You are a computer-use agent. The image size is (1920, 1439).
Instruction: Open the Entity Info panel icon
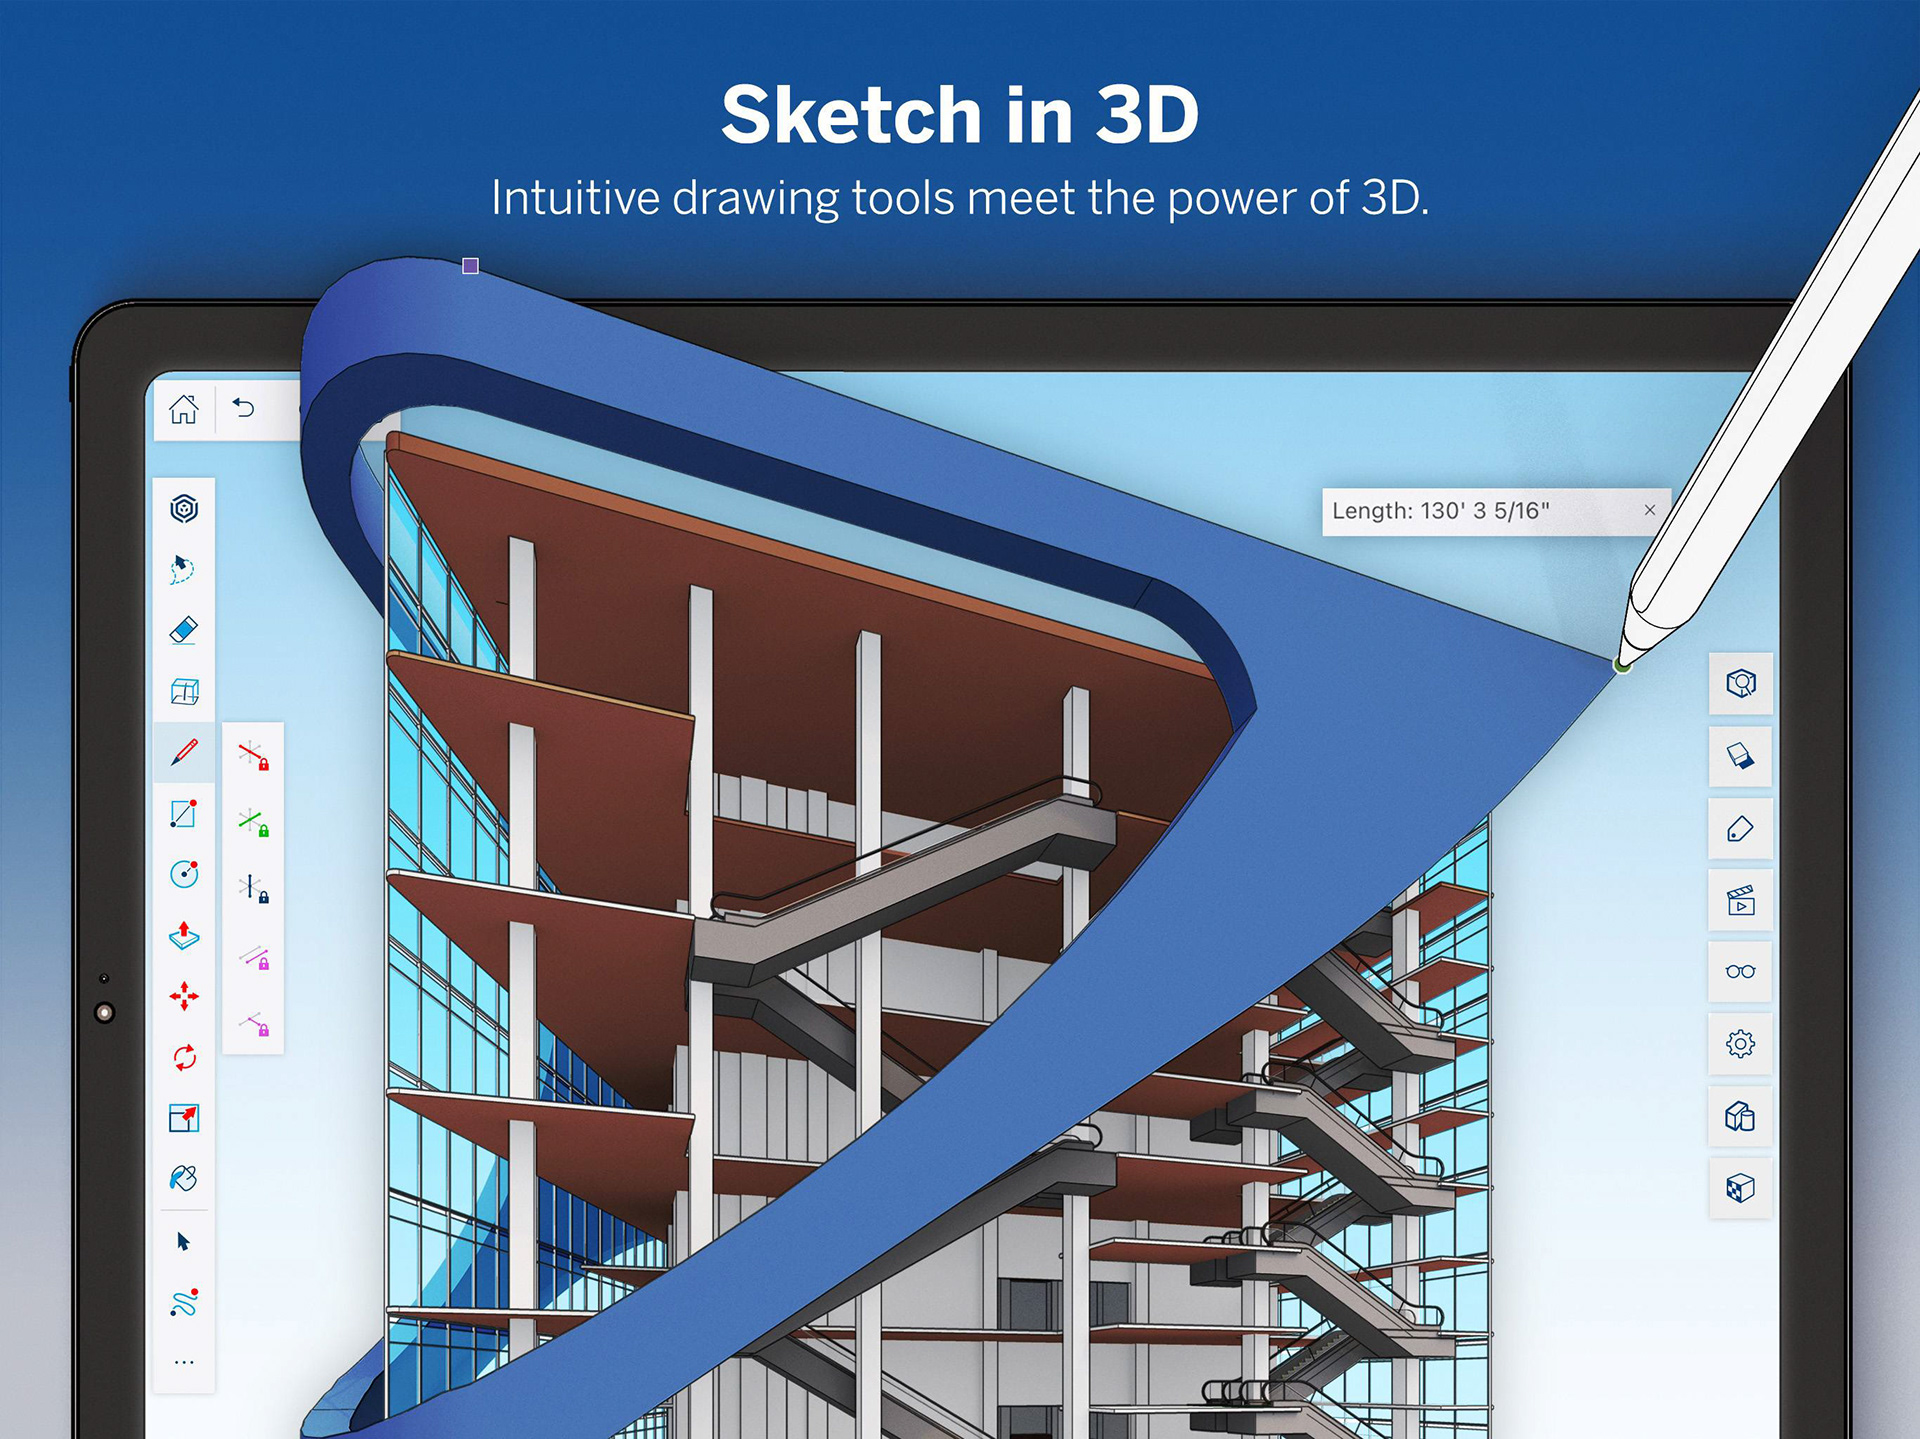(x=1740, y=683)
